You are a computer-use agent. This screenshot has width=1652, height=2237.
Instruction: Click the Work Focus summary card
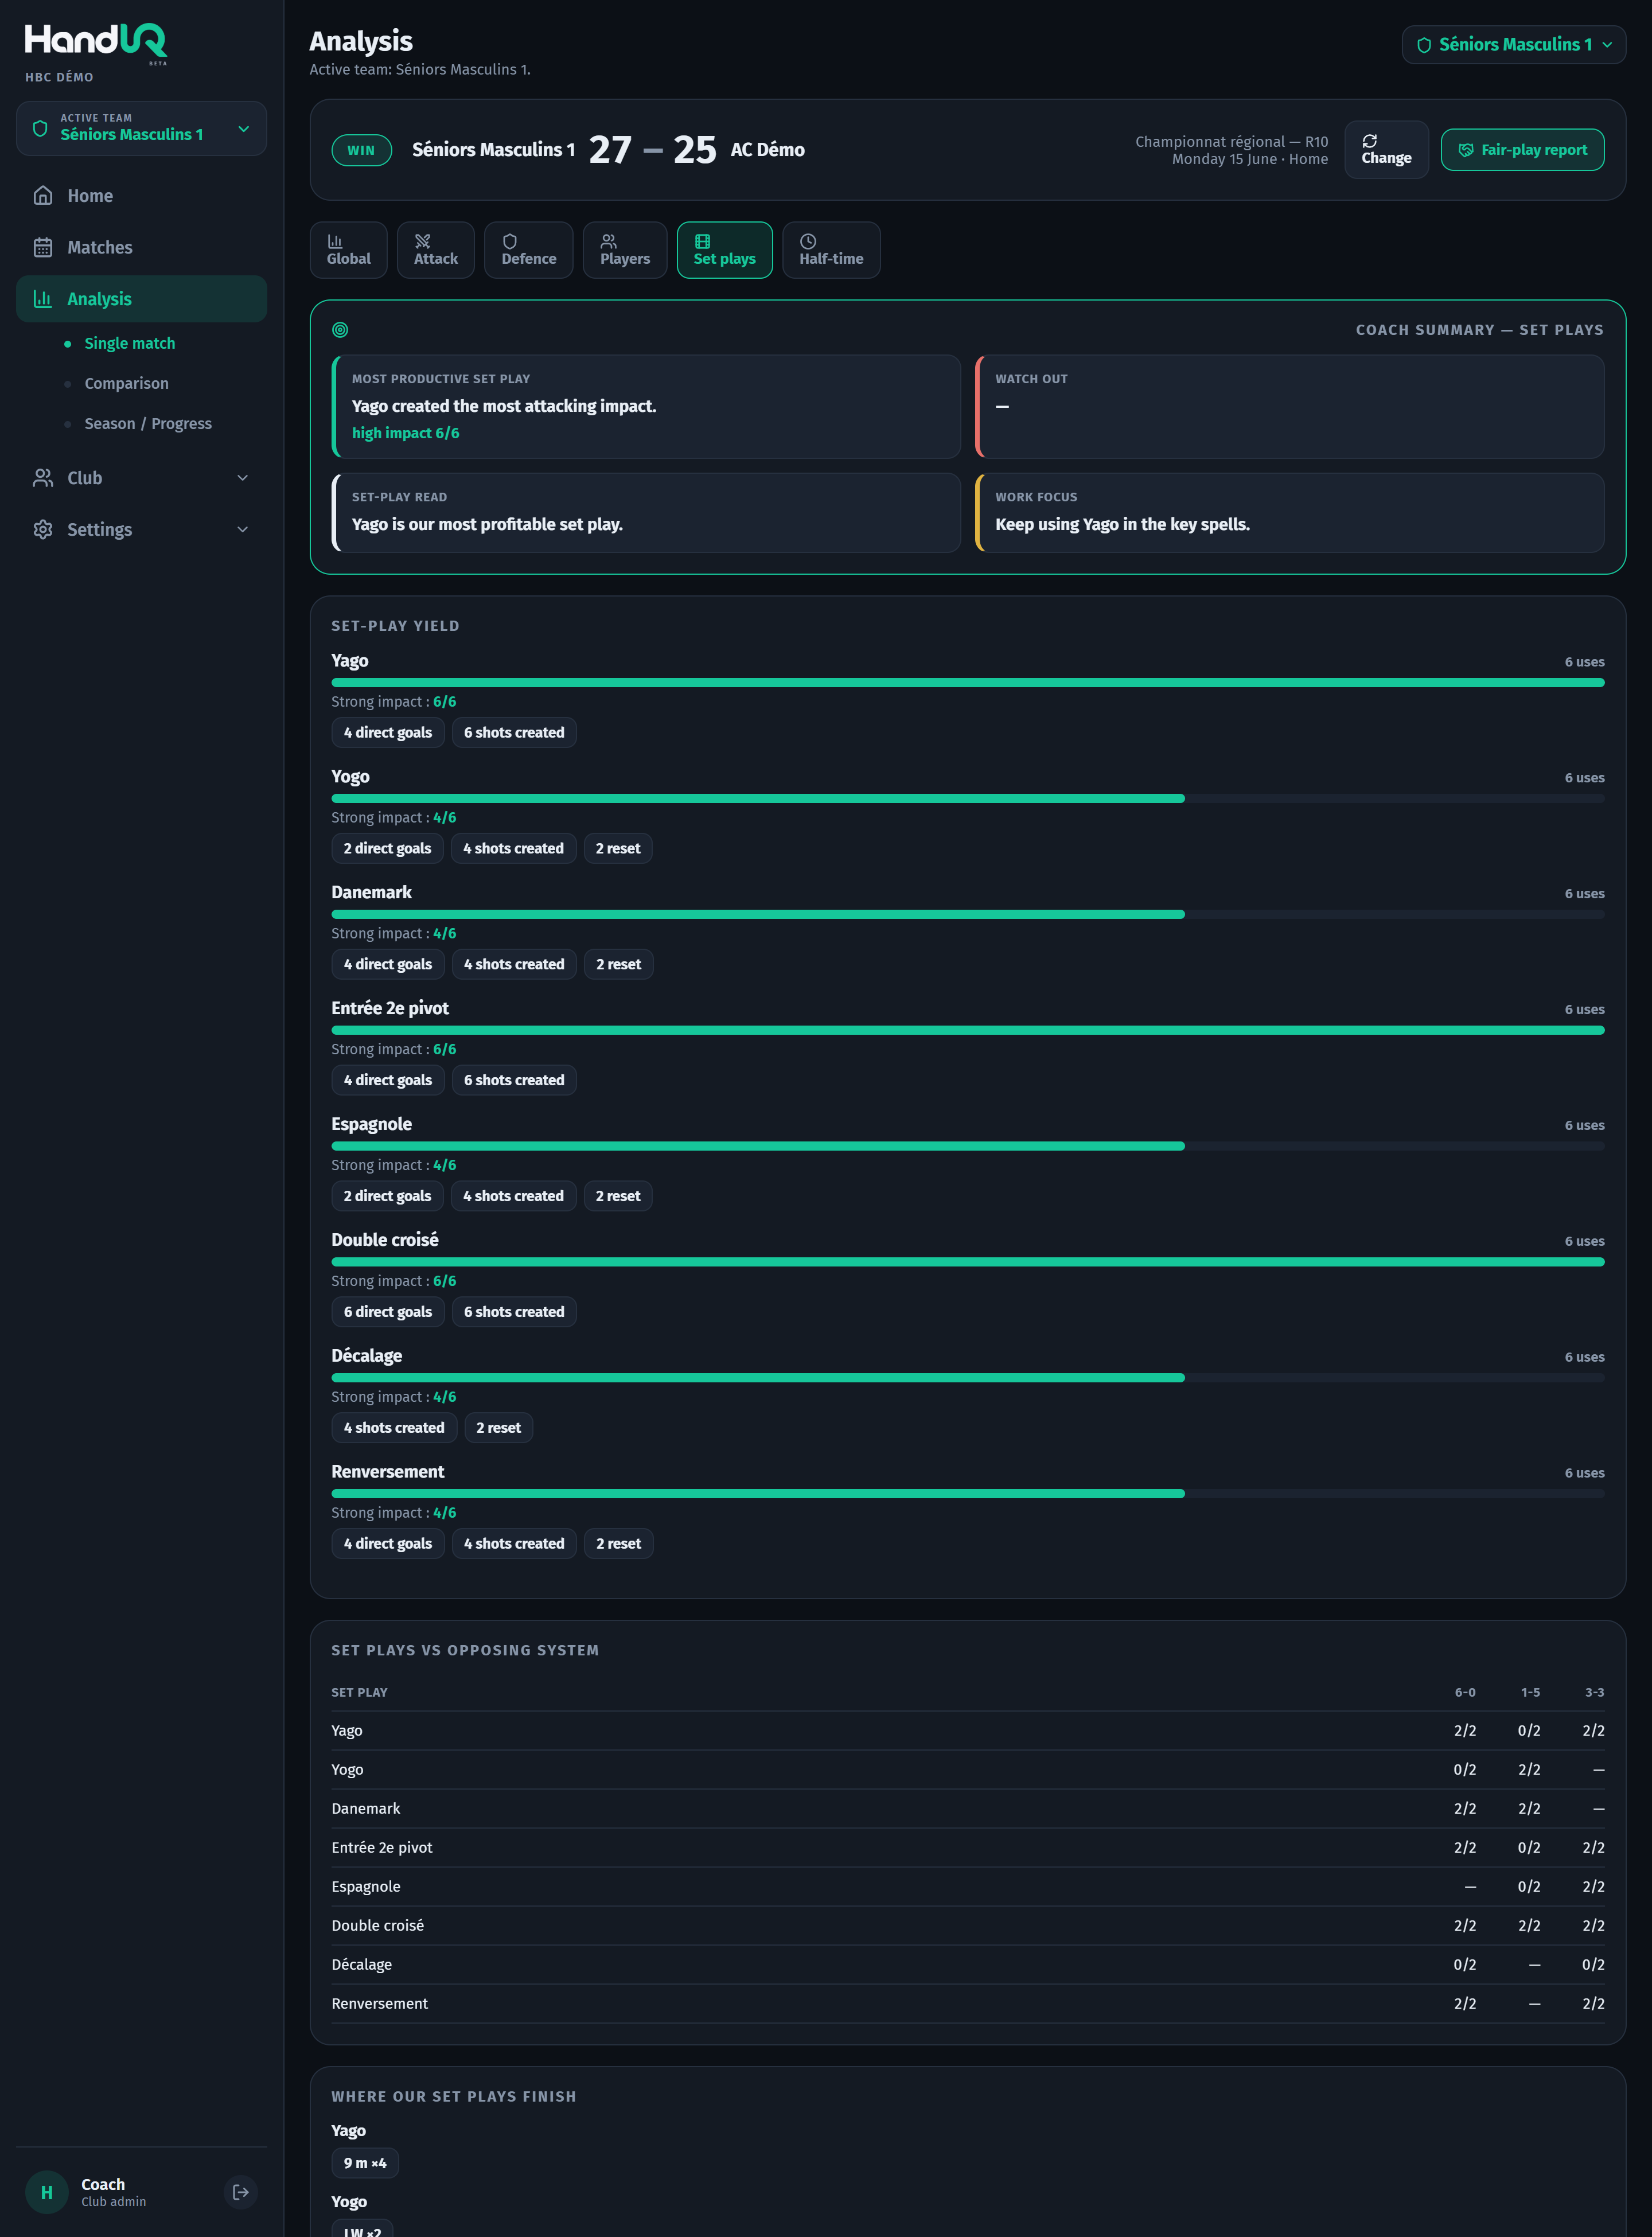(x=1289, y=513)
